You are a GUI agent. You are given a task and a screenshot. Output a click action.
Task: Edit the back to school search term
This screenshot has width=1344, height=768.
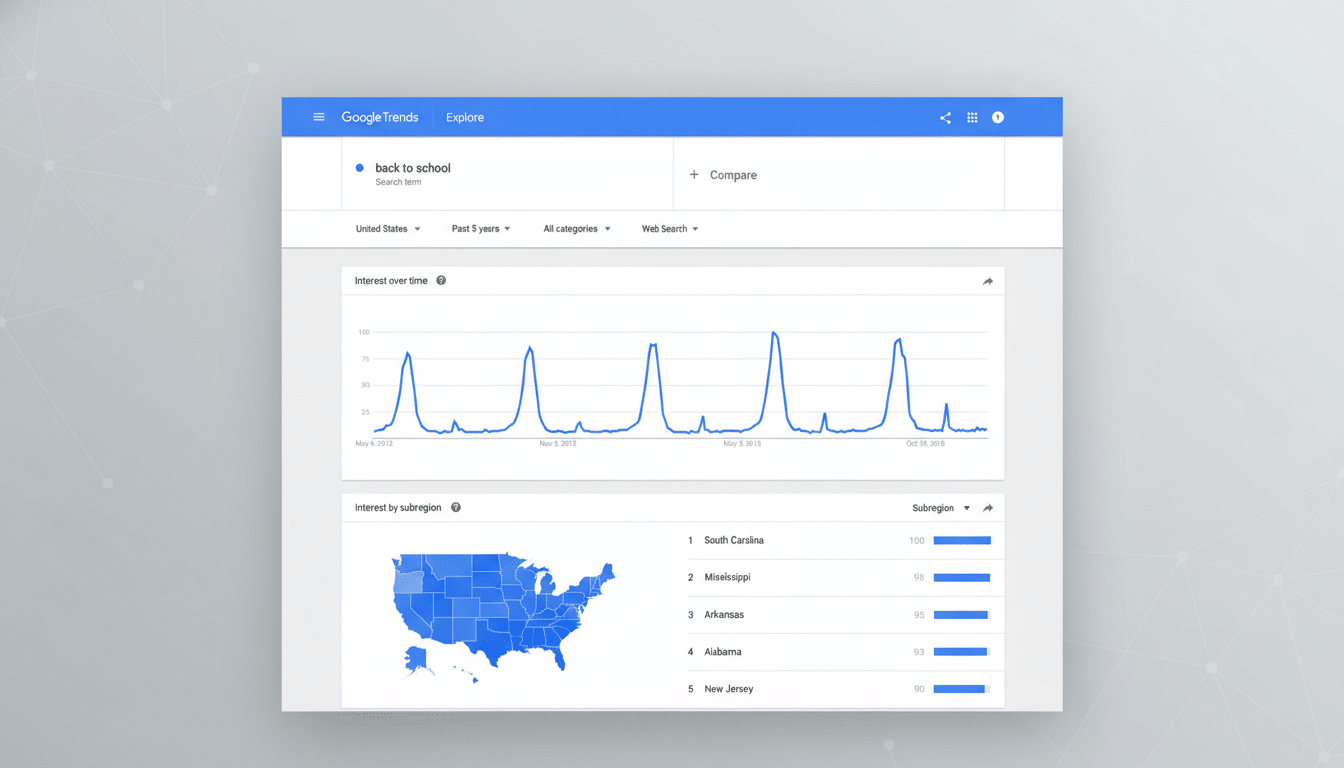point(413,168)
